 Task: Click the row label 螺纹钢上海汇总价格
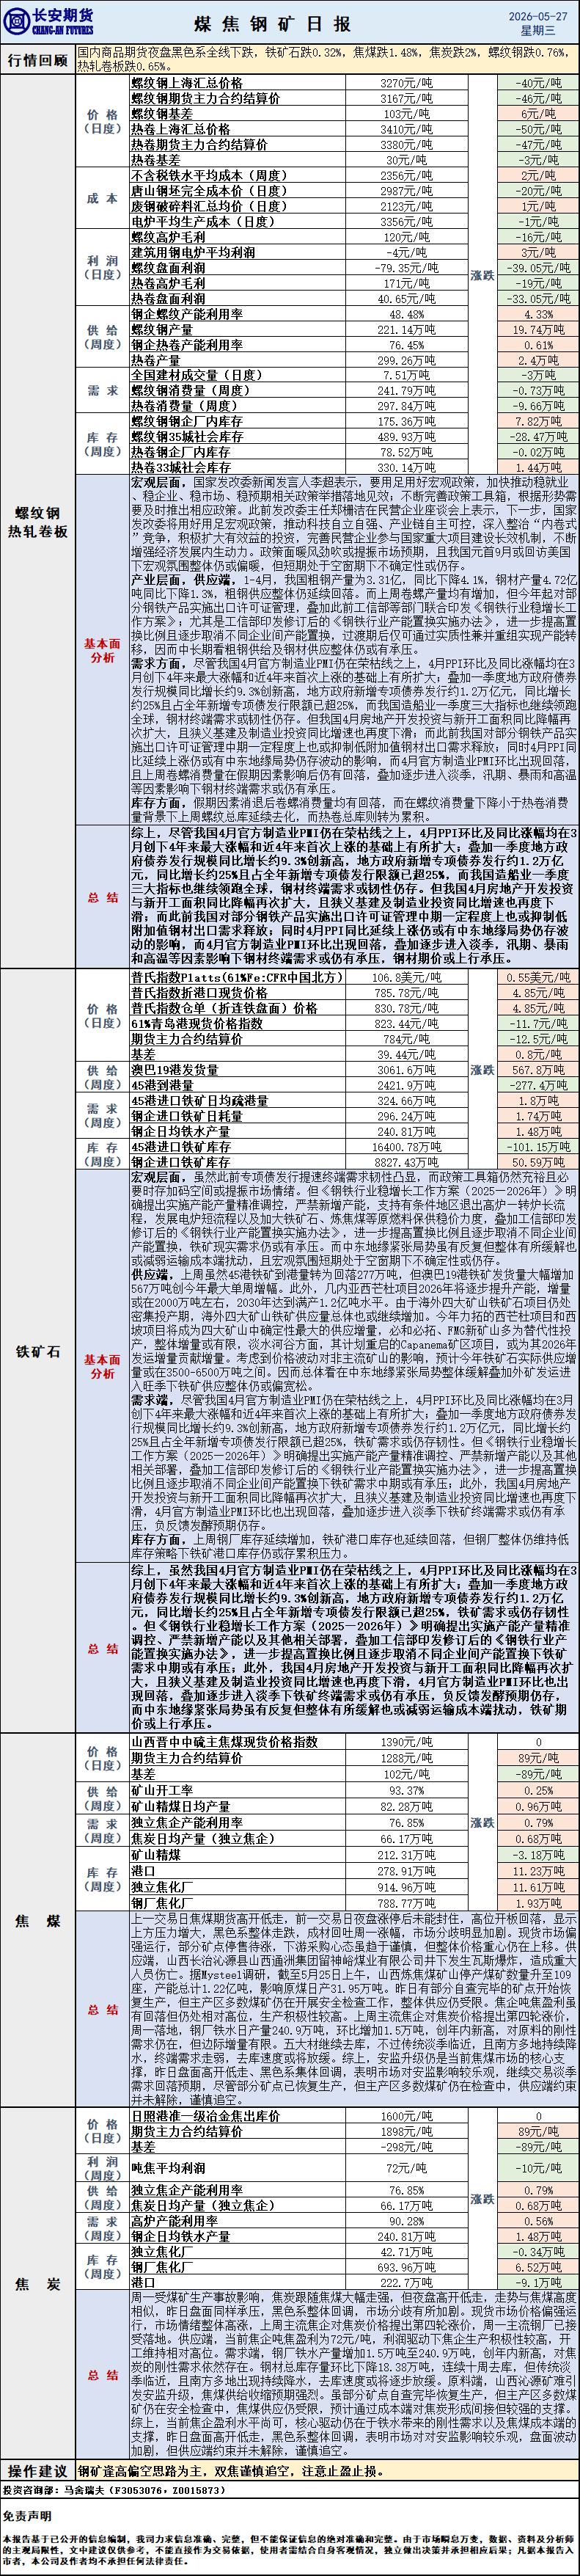[187, 83]
